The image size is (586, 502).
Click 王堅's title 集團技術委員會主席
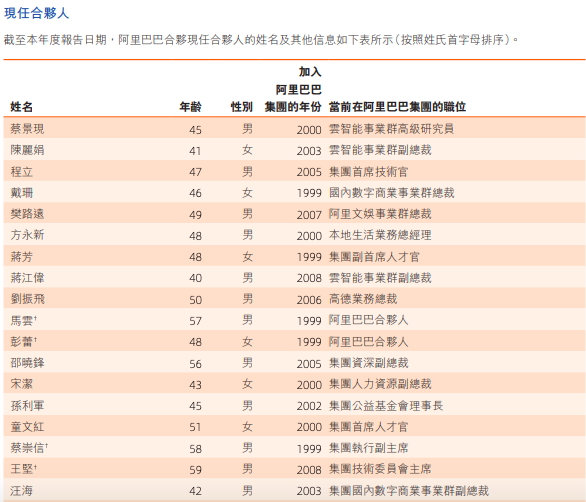[380, 469]
